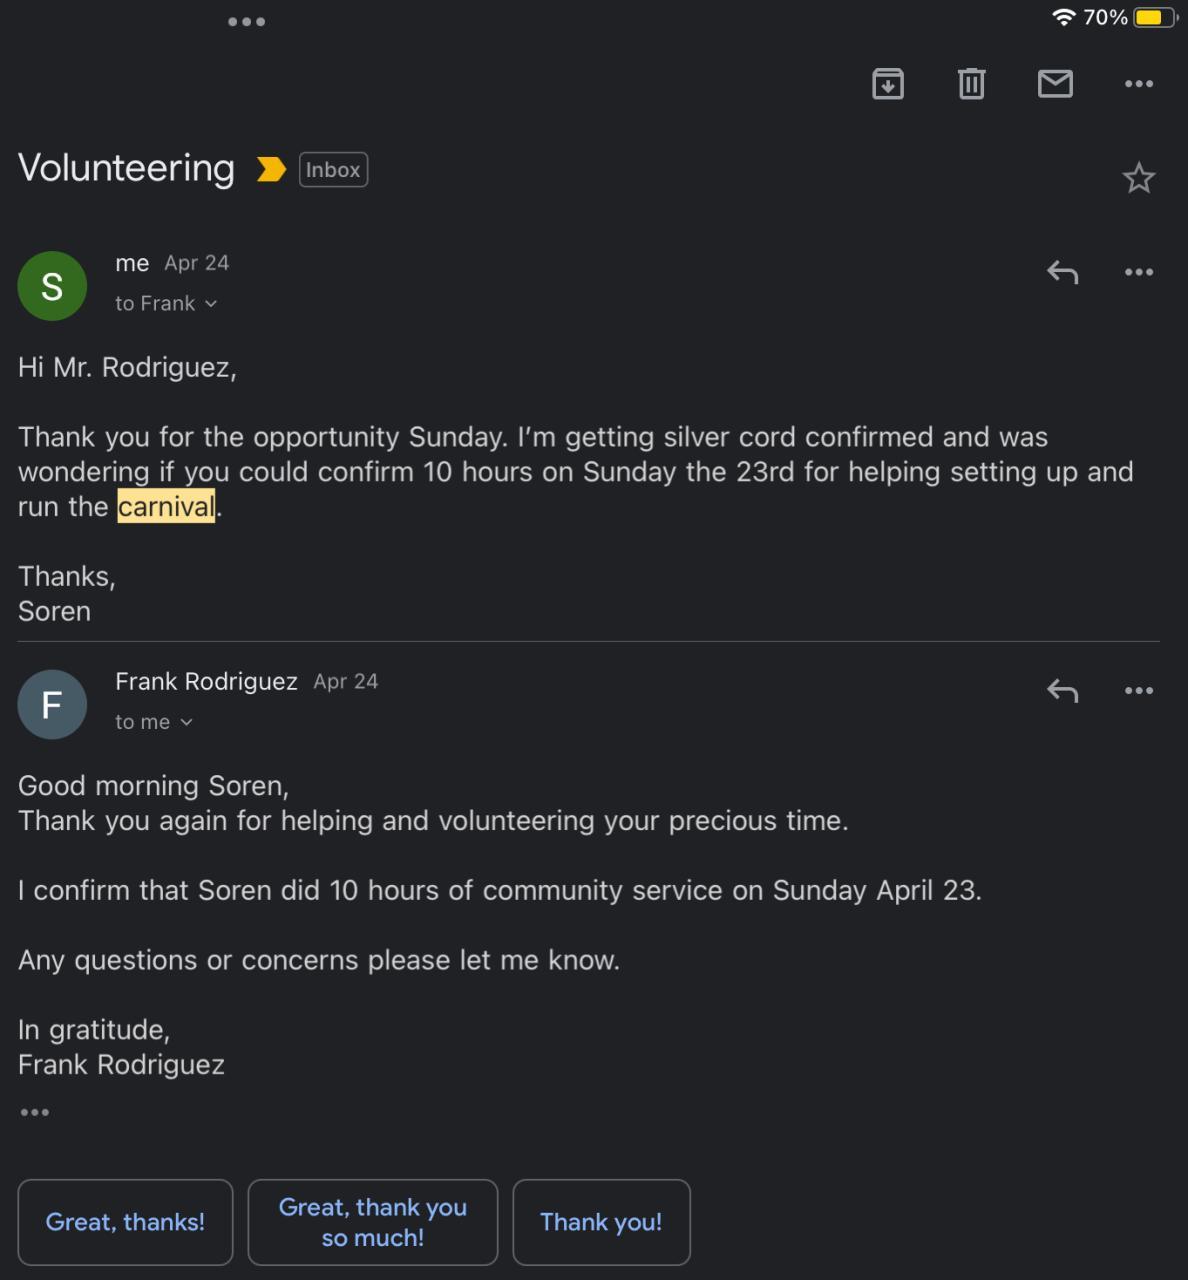Expand the 'to me' recipient details

[155, 722]
